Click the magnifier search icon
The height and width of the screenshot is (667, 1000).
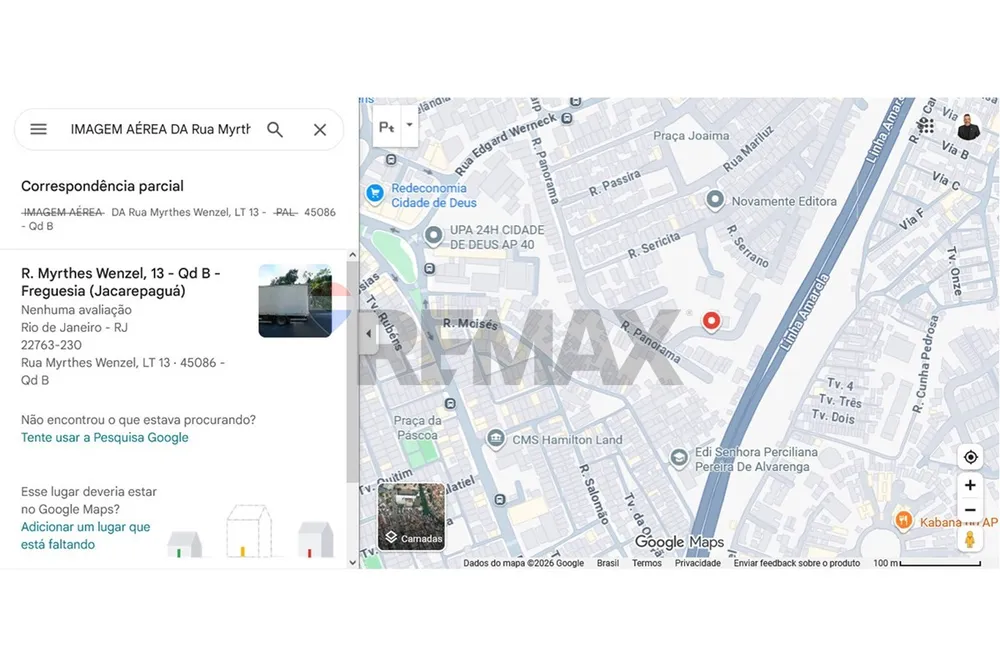coord(275,129)
